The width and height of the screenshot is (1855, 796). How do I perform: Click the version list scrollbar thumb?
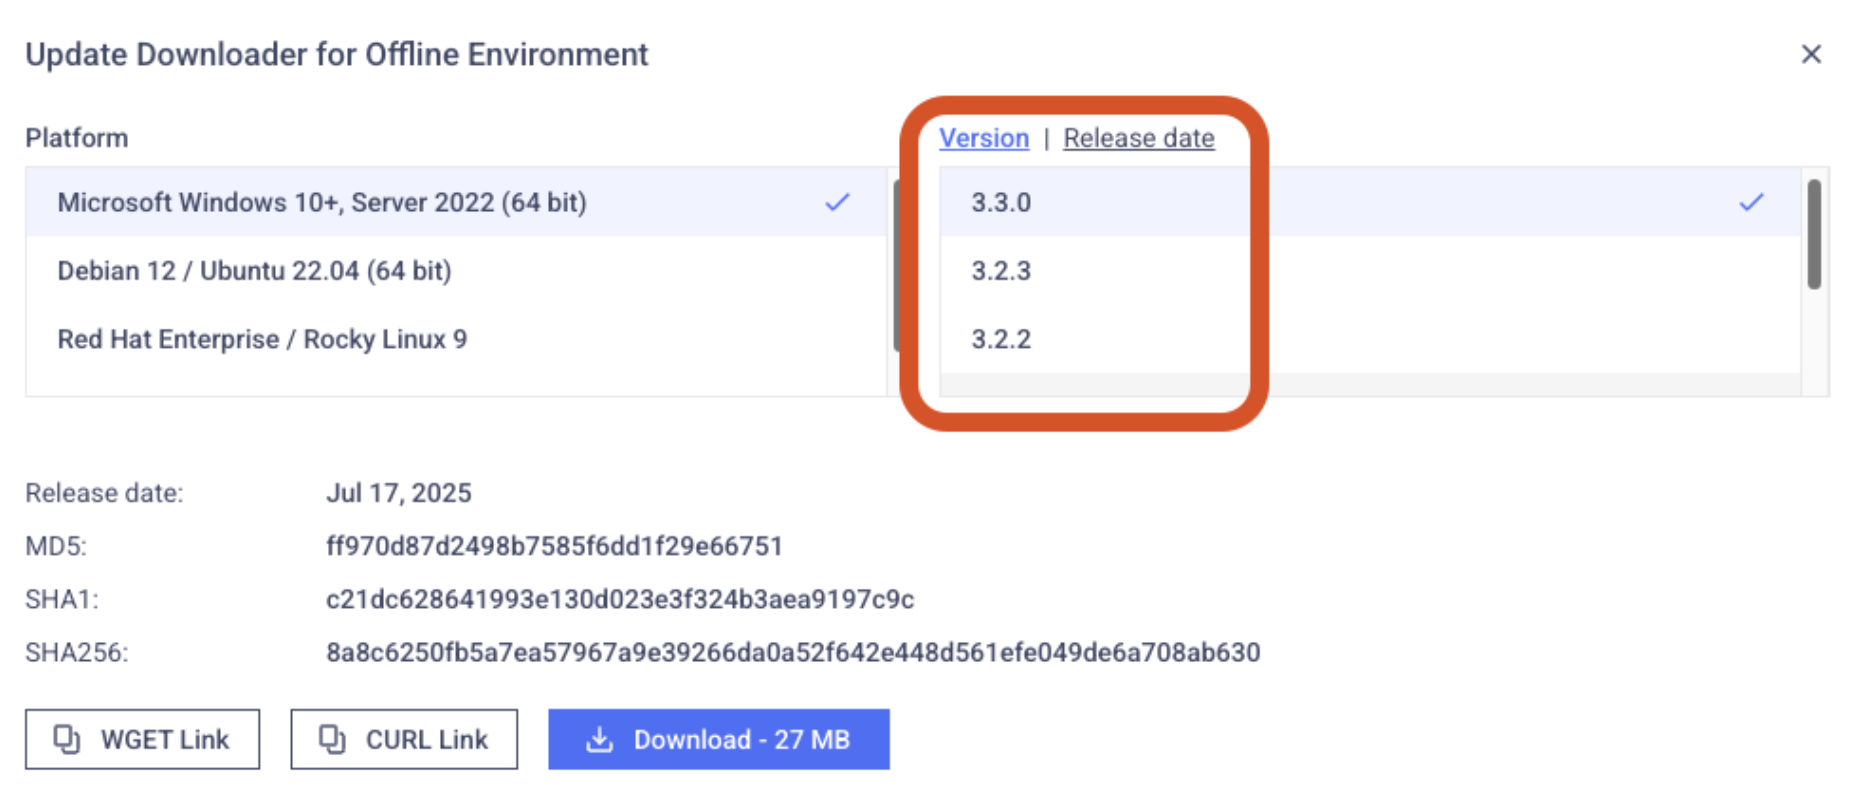[x=1814, y=235]
